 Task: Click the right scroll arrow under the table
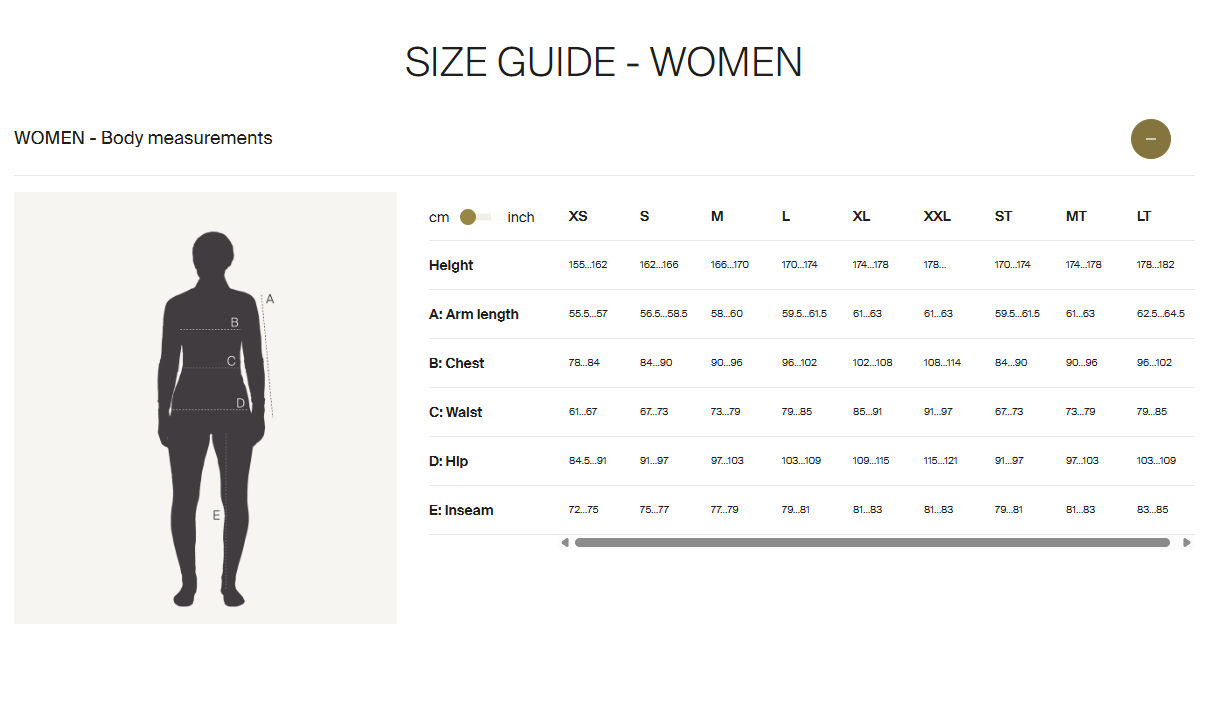click(1187, 543)
